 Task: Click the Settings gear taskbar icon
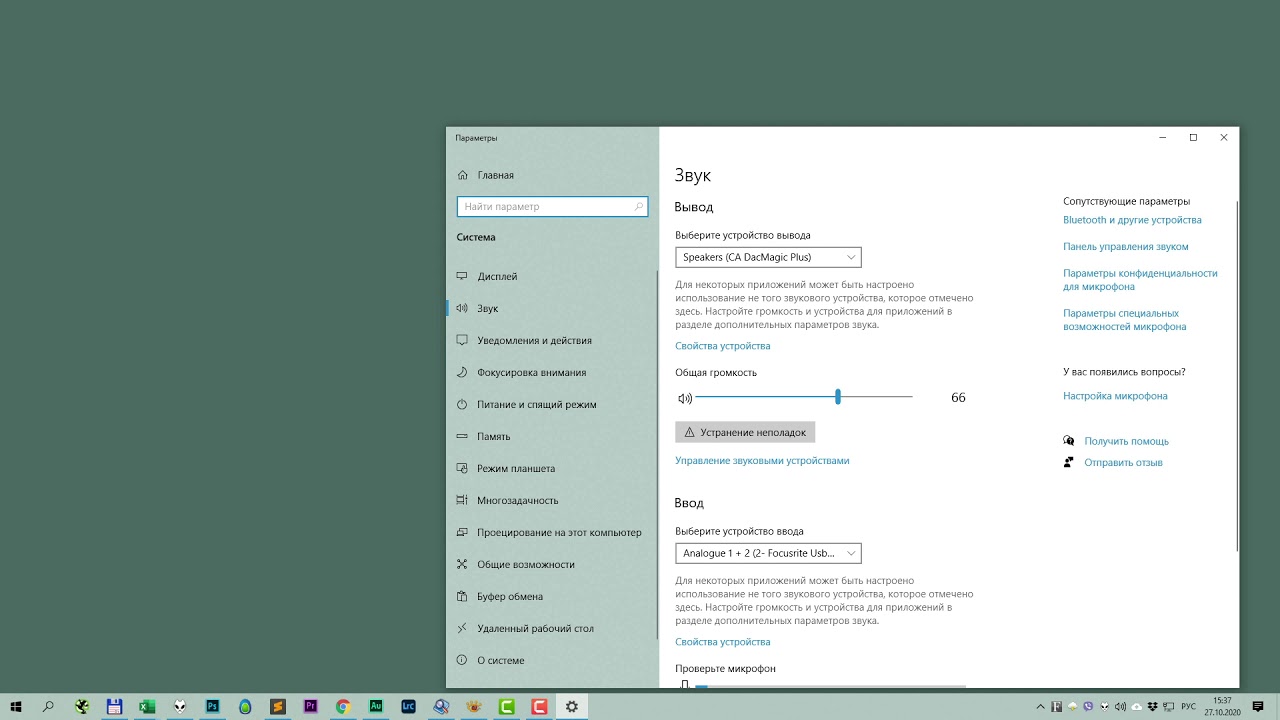572,706
